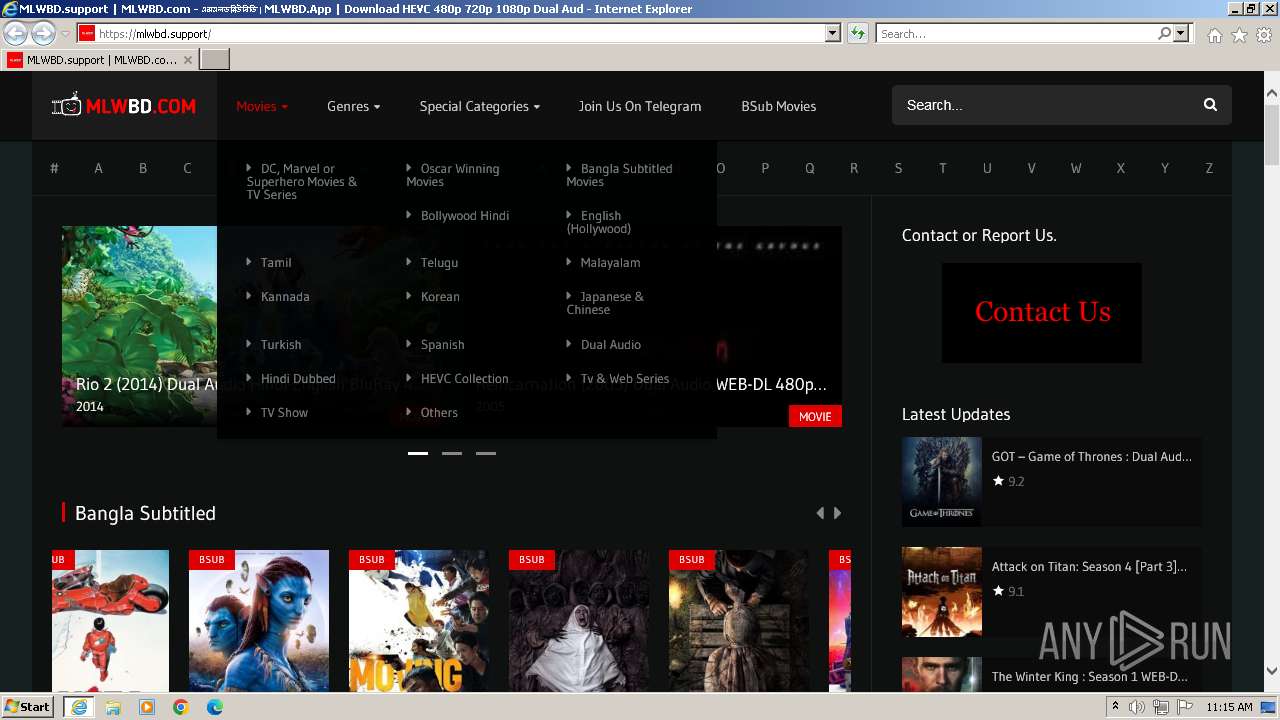This screenshot has width=1280, height=720.
Task: Filter titles by letter A
Action: click(x=98, y=168)
